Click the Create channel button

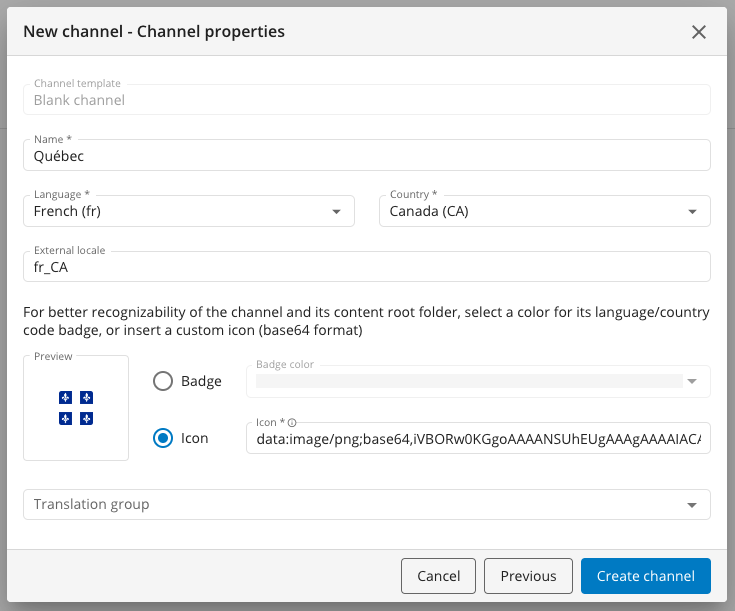click(645, 576)
